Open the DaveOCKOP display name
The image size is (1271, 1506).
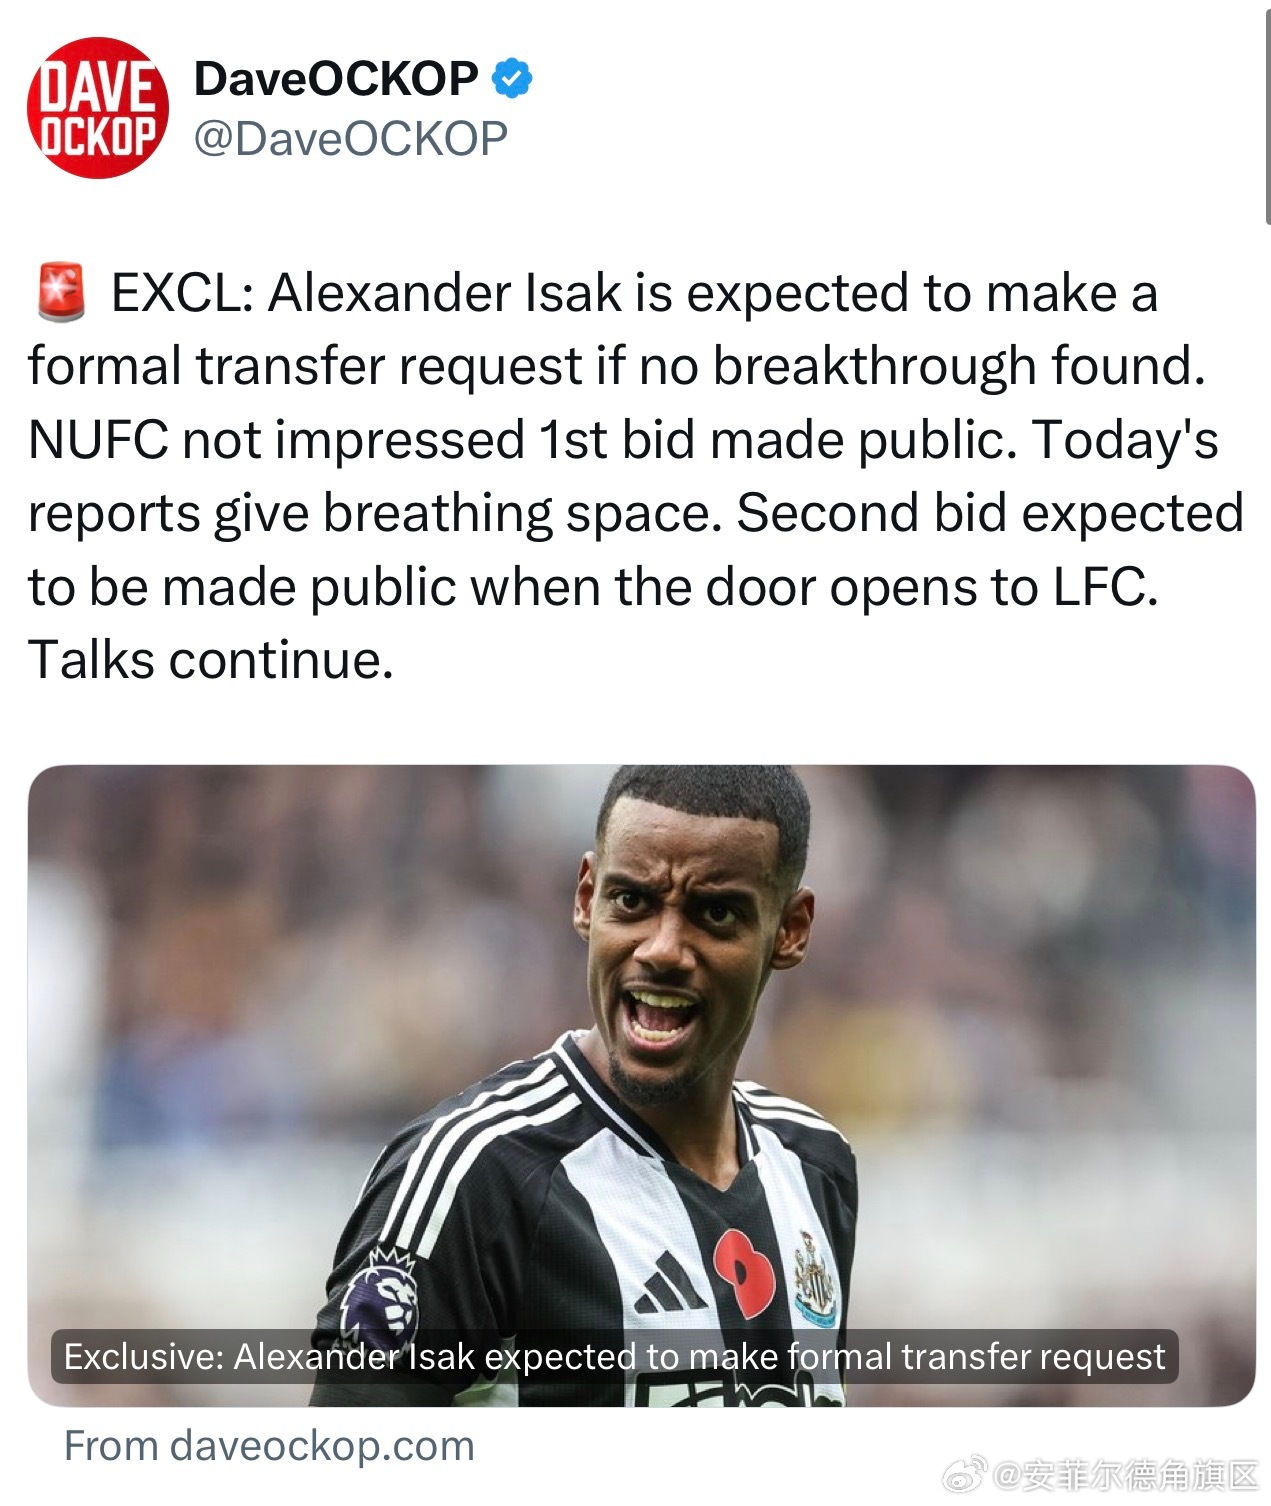tap(336, 79)
